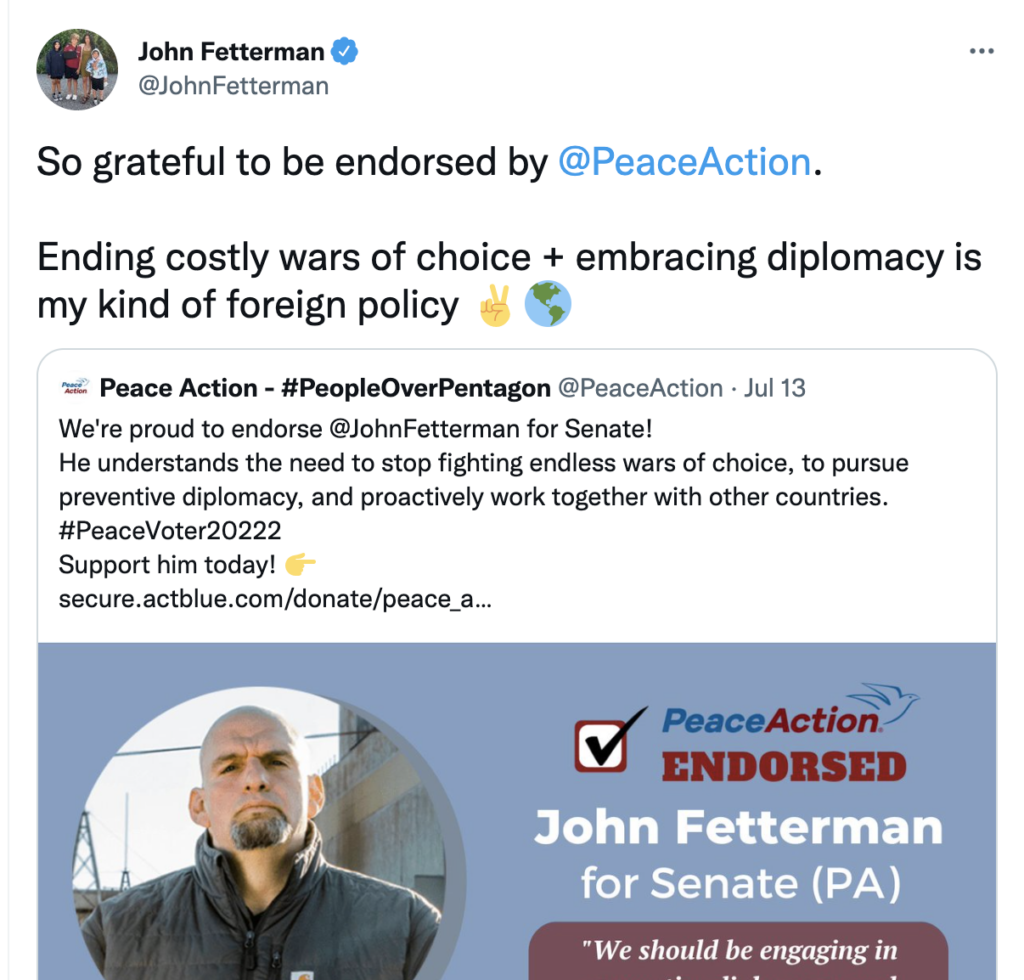
Task: Open the secure.actblue.com donation link
Action: (x=274, y=600)
